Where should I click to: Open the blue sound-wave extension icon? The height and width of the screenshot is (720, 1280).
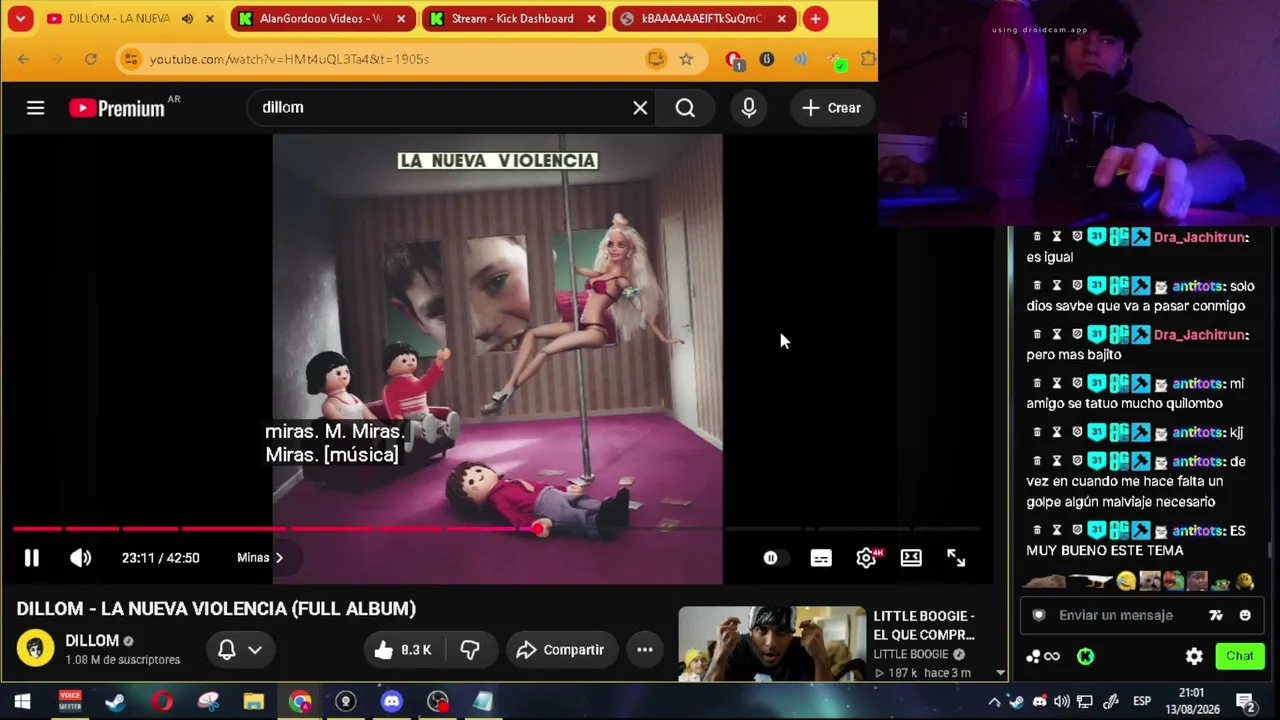(x=800, y=60)
